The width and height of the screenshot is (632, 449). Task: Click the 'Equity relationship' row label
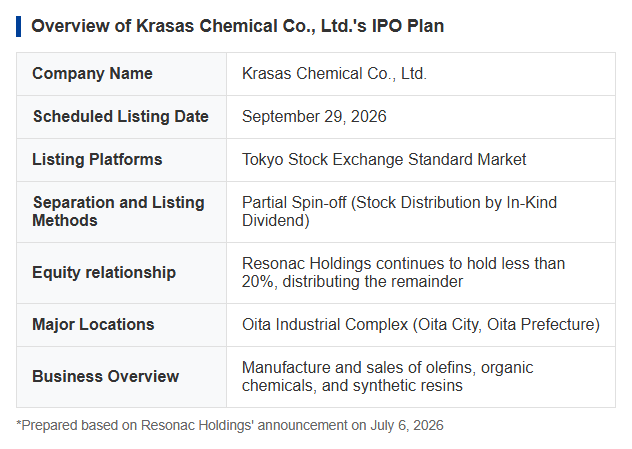click(x=104, y=273)
